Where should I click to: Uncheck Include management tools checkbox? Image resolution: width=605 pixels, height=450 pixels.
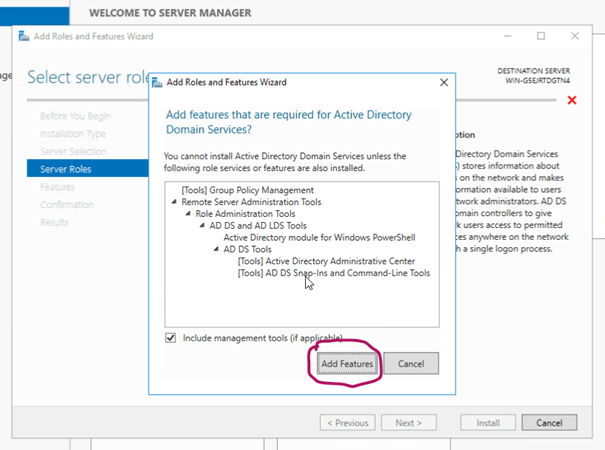(x=171, y=338)
